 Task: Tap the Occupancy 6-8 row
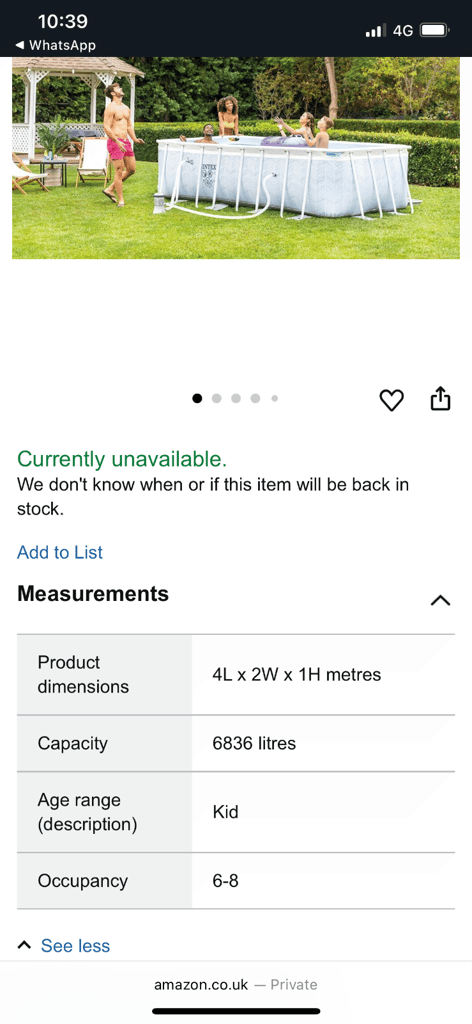pyautogui.click(x=236, y=880)
